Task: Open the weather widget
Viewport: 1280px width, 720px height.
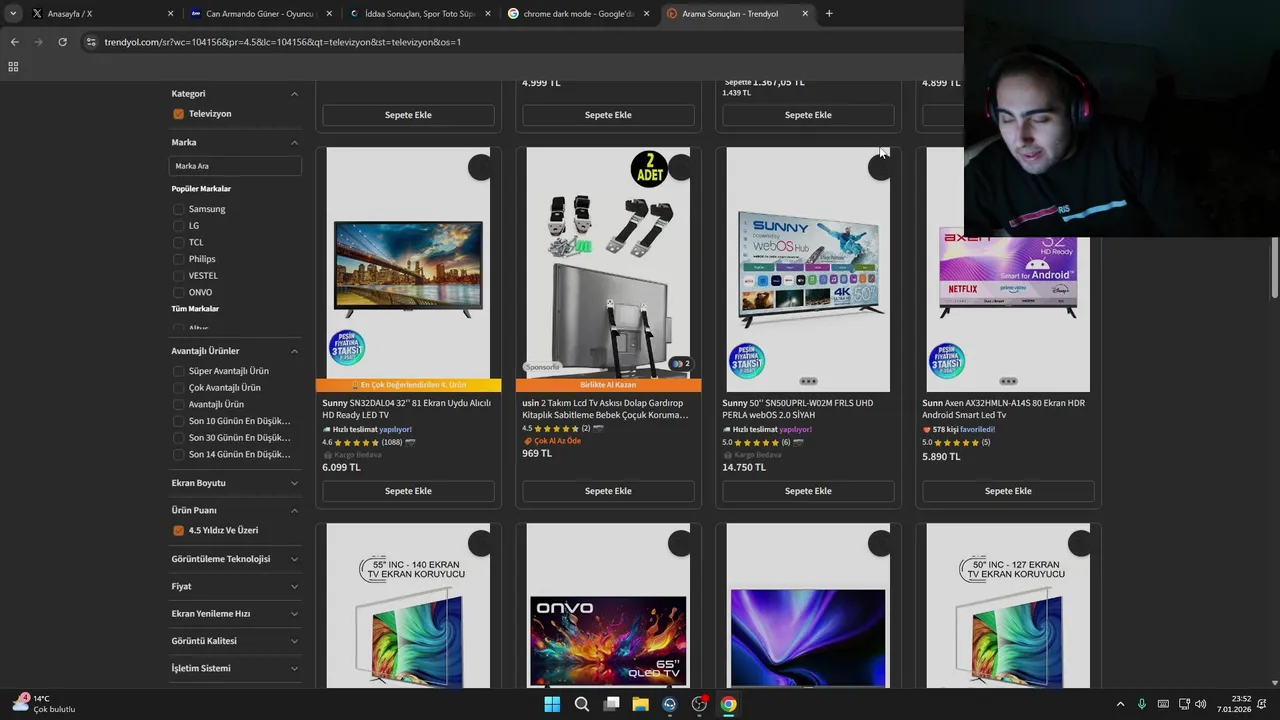Action: tap(44, 704)
